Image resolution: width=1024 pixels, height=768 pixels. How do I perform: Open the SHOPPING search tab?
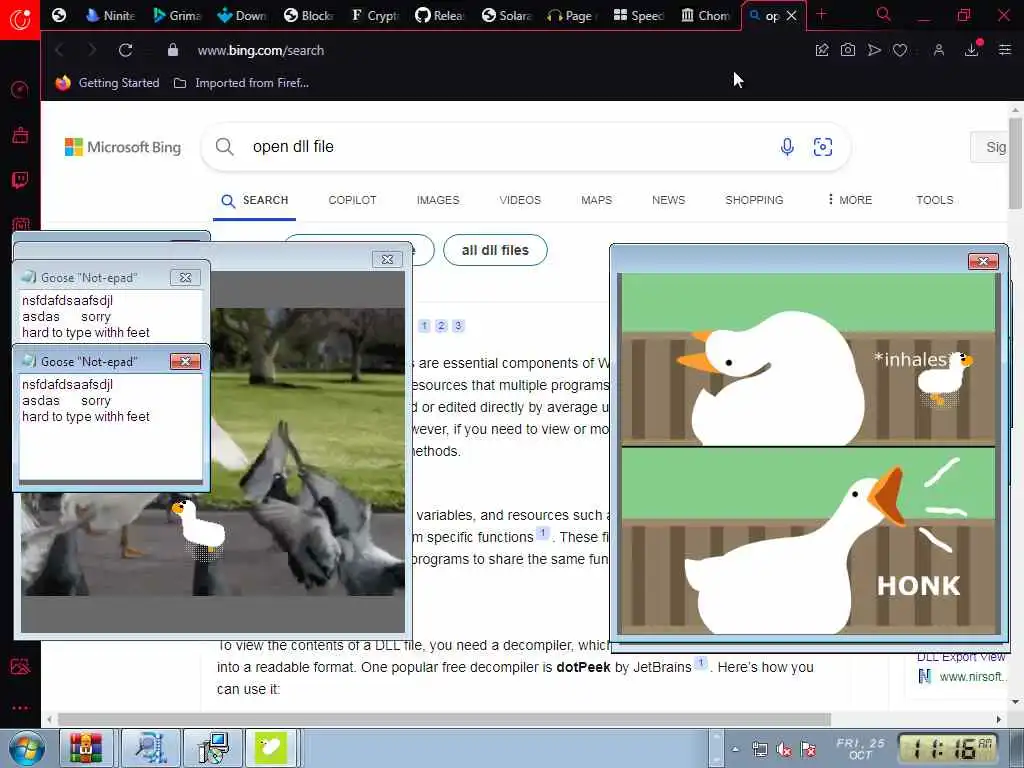coord(754,200)
